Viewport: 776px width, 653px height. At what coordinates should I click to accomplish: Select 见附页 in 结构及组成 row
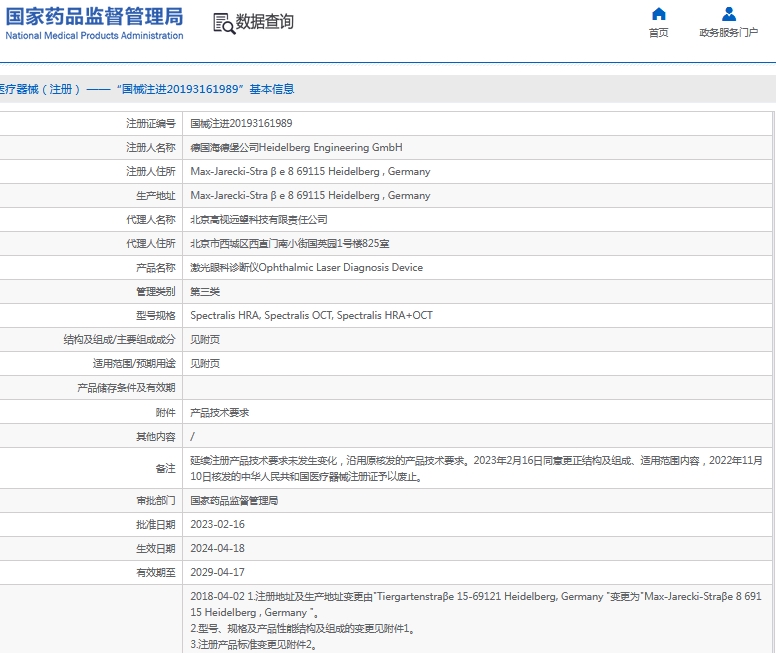pyautogui.click(x=205, y=340)
